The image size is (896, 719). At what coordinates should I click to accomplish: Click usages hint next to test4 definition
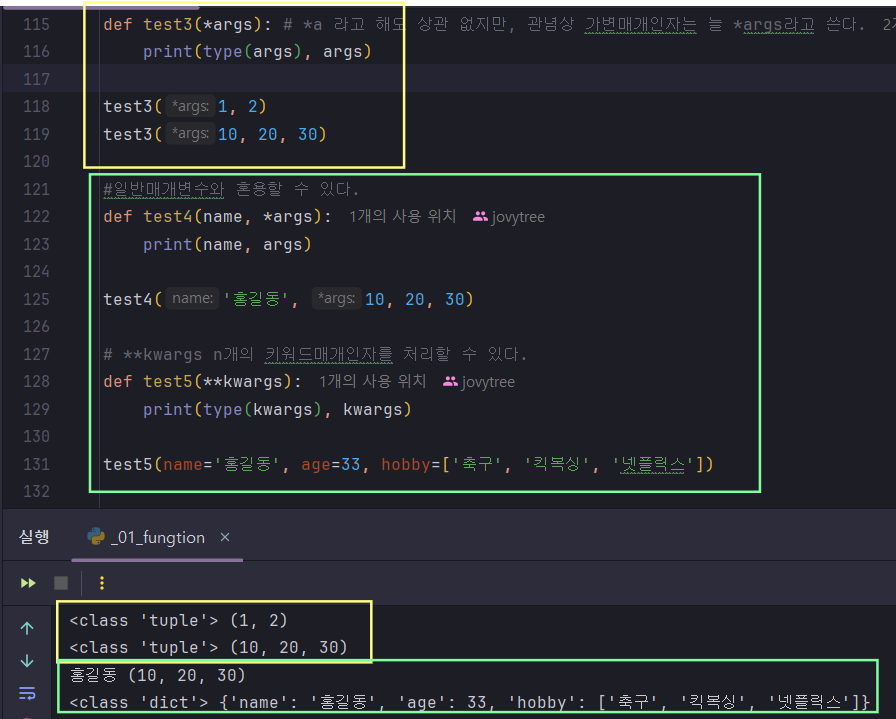coord(403,217)
